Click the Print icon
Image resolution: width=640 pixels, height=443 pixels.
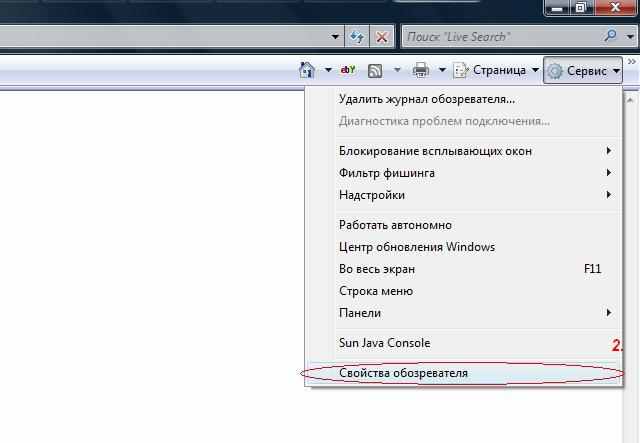(421, 71)
